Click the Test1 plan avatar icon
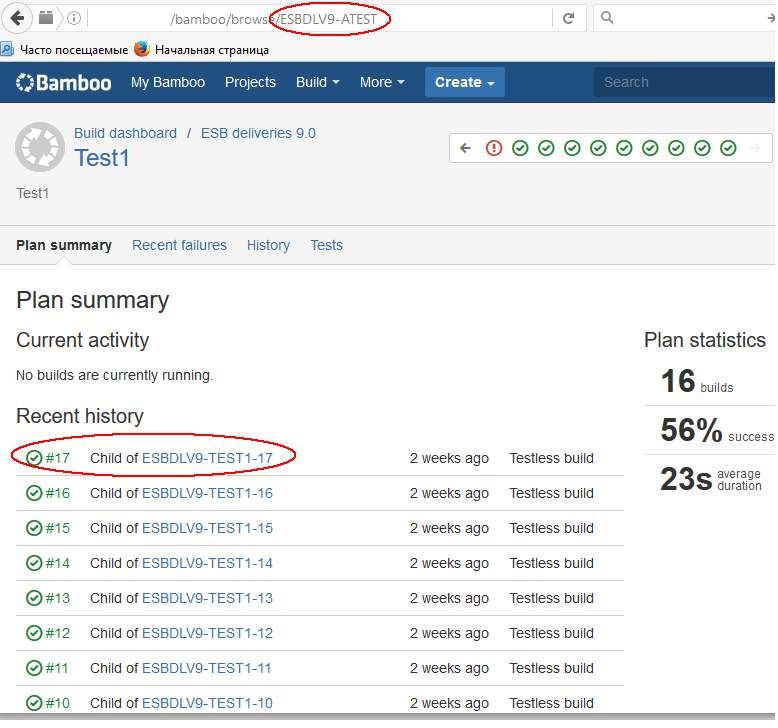Image resolution: width=778 pixels, height=728 pixels. pyautogui.click(x=40, y=147)
